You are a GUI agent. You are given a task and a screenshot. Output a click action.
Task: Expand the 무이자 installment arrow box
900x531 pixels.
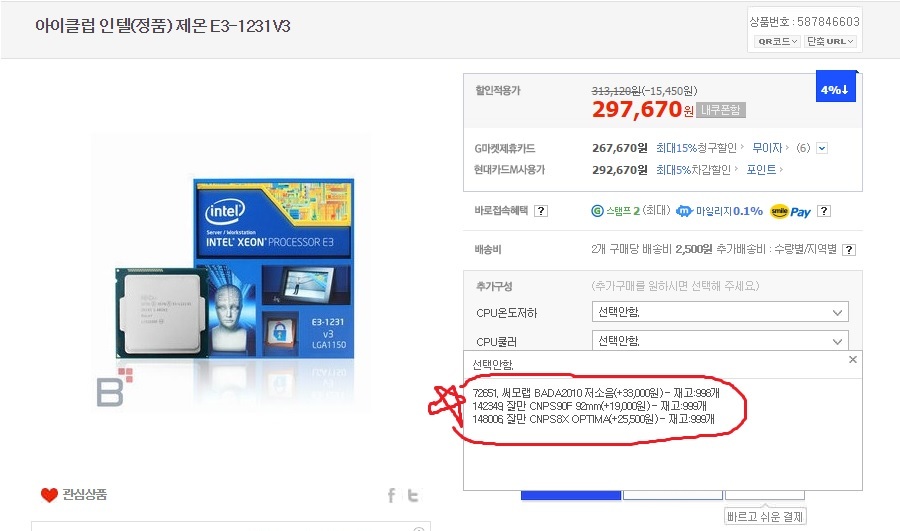(x=822, y=148)
